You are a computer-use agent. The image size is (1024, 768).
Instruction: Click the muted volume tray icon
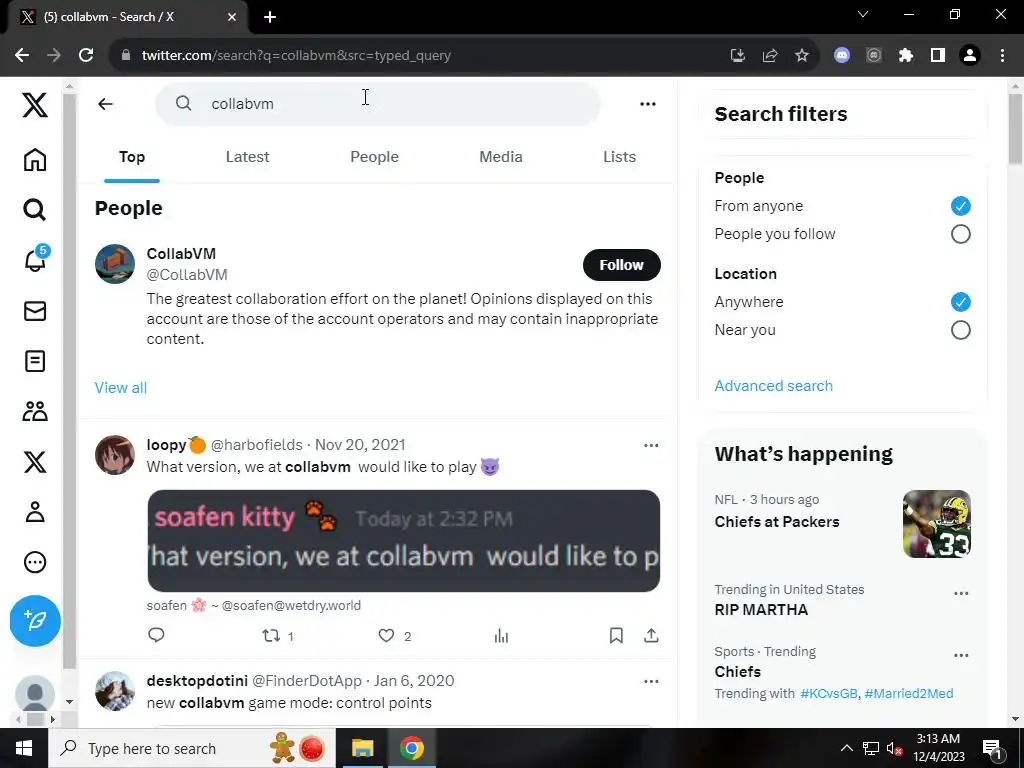[x=895, y=748]
